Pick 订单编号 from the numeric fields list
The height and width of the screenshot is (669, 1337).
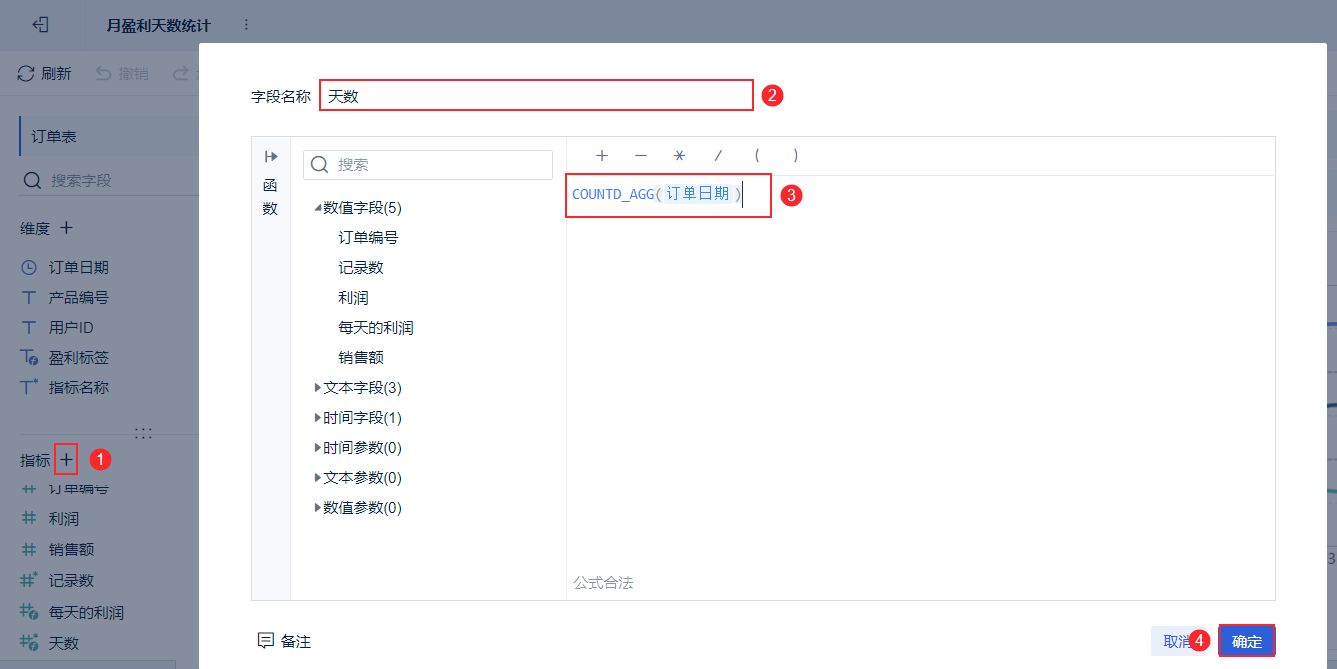click(368, 237)
